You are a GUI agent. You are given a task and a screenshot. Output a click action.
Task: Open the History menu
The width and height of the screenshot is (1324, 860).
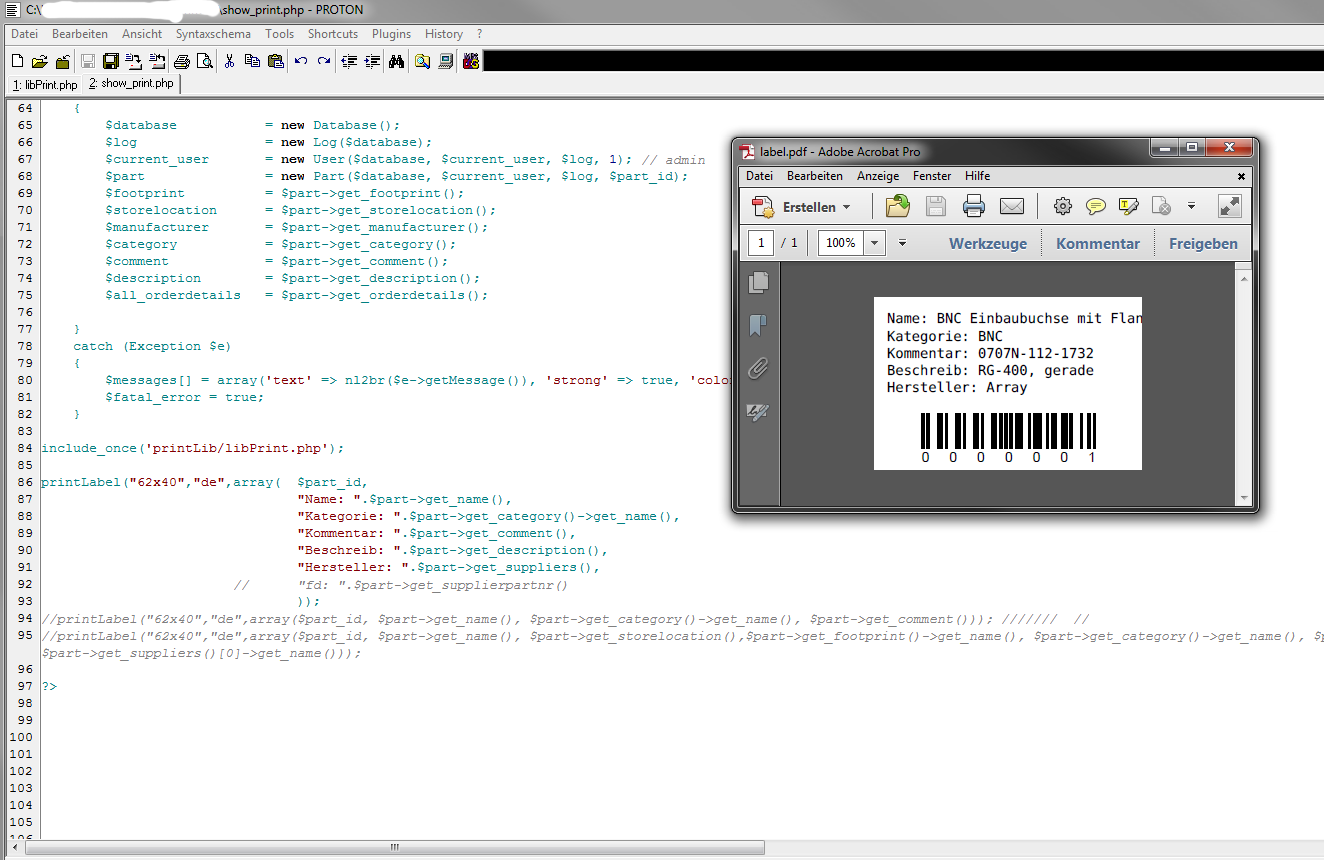click(x=444, y=34)
